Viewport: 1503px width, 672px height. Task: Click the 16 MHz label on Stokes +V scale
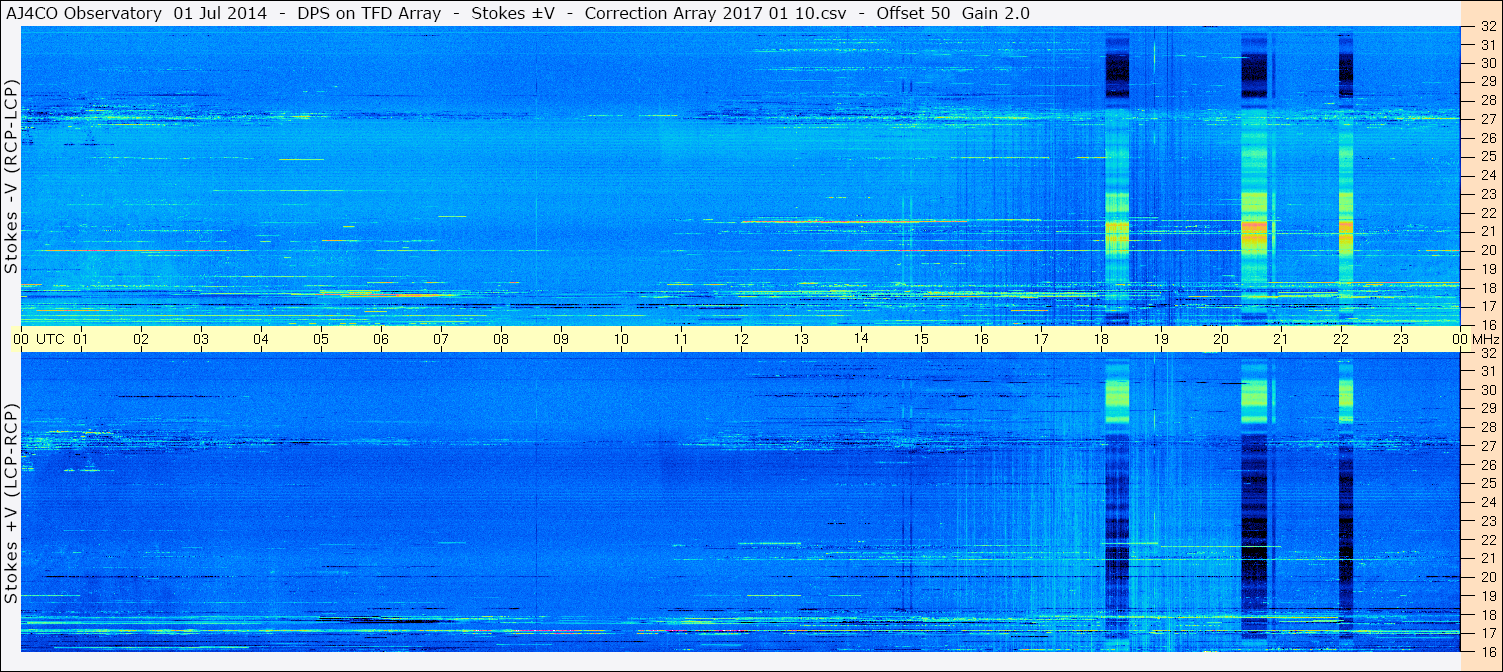[x=1488, y=651]
